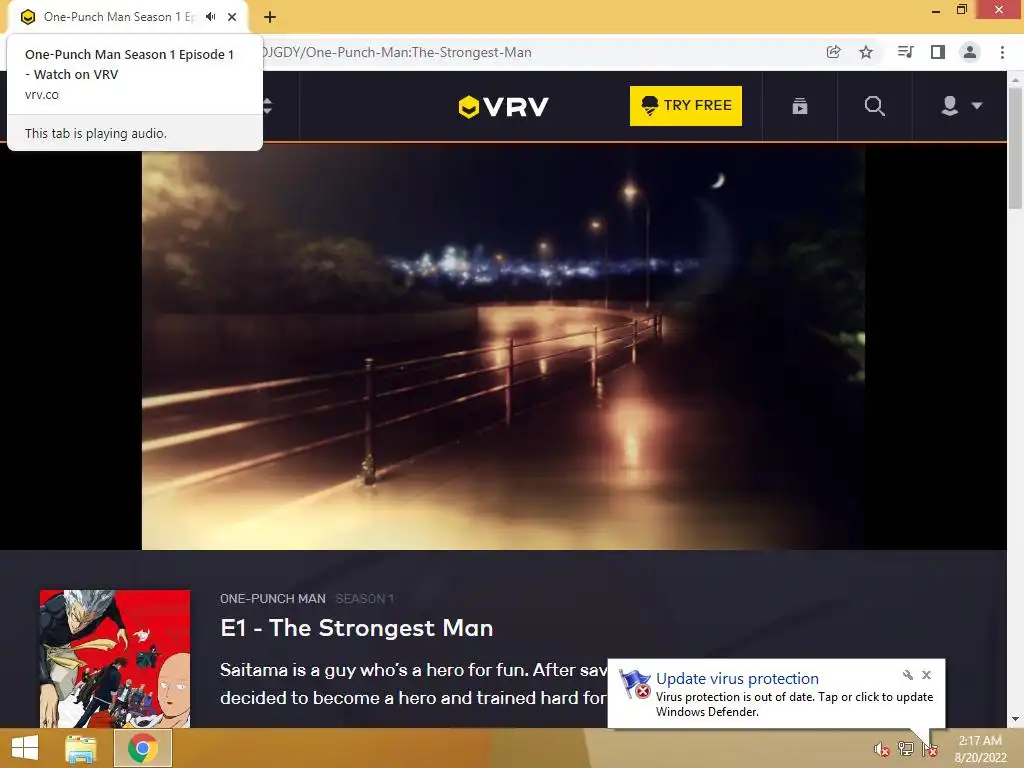
Task: Go to VRV home via the logo
Action: pos(503,106)
